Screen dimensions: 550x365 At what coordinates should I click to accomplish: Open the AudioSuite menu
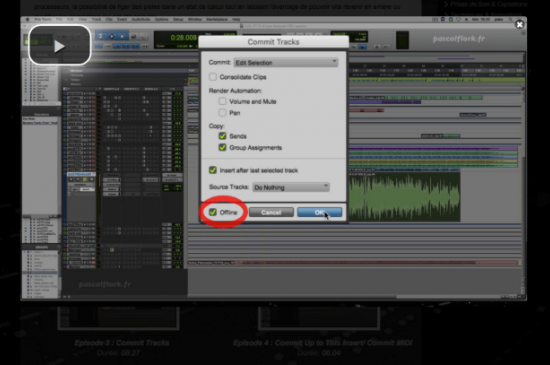click(x=141, y=19)
